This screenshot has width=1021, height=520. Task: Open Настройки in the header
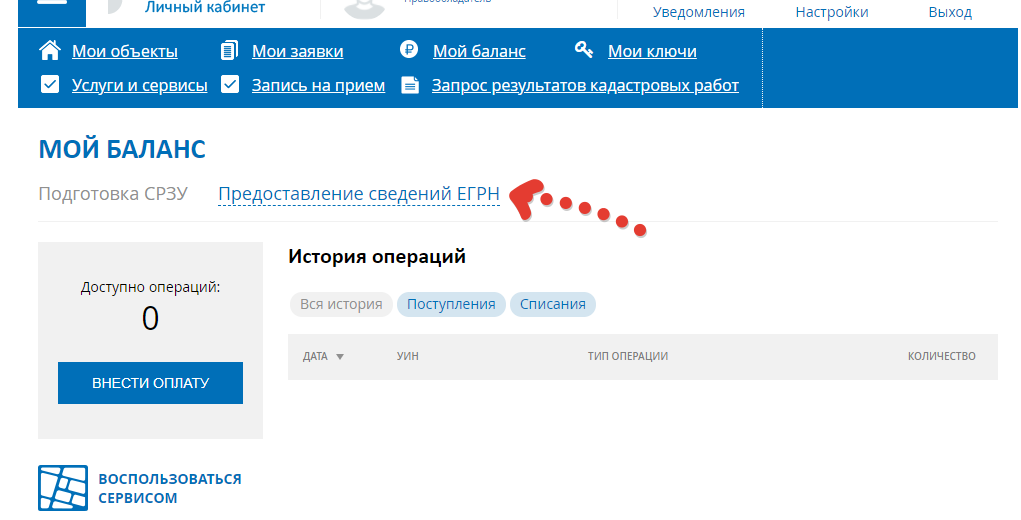click(832, 12)
